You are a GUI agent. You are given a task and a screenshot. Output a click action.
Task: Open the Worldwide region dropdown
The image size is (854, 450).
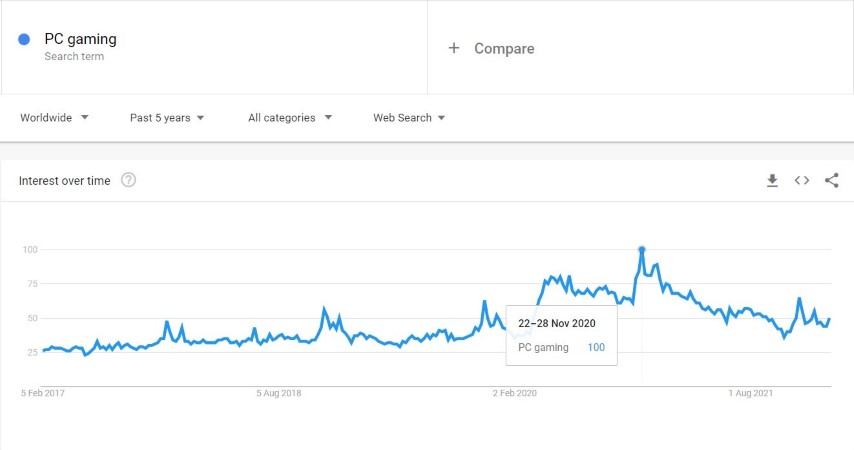[x=54, y=118]
